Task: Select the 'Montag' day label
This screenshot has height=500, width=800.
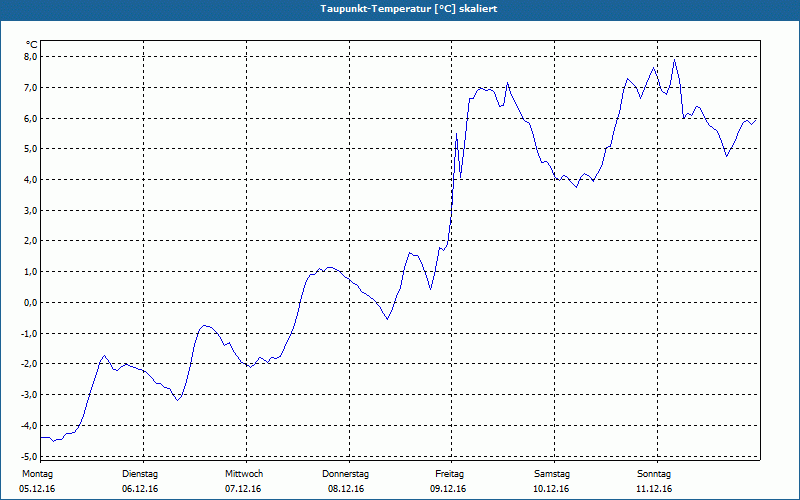Action: coord(37,474)
